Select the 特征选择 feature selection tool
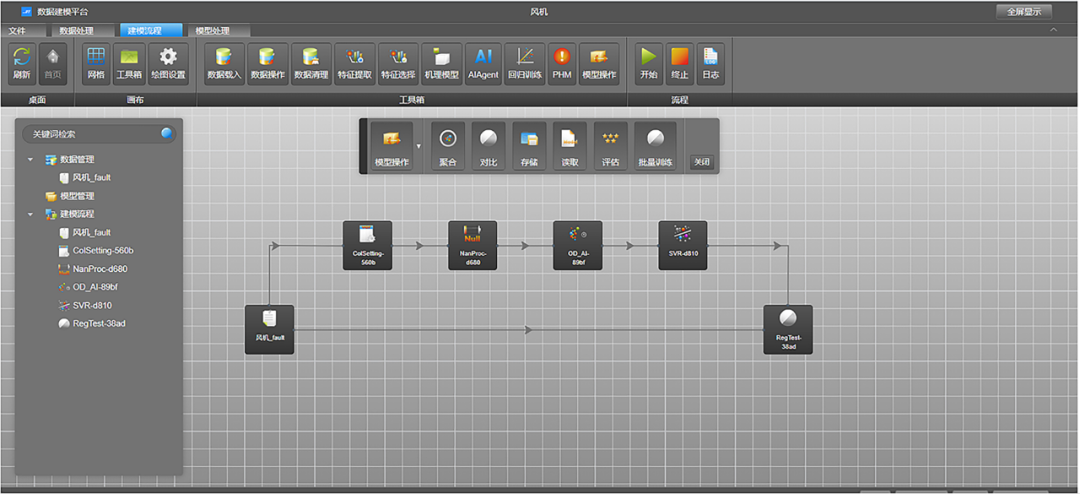The width and height of the screenshot is (1080, 494). click(398, 64)
